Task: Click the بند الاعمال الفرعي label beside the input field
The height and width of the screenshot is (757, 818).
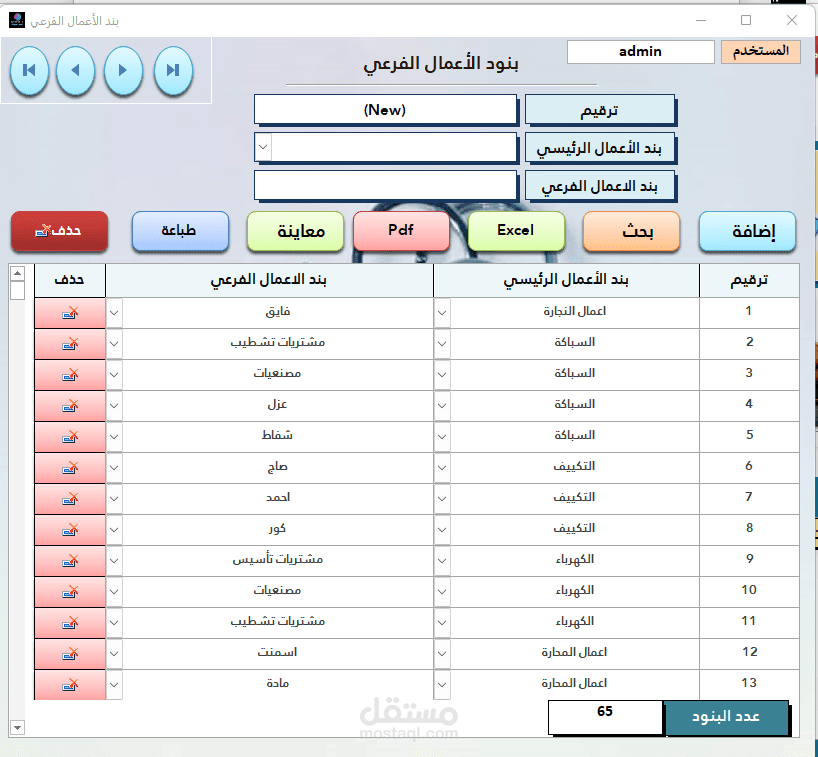Action: 600,186
